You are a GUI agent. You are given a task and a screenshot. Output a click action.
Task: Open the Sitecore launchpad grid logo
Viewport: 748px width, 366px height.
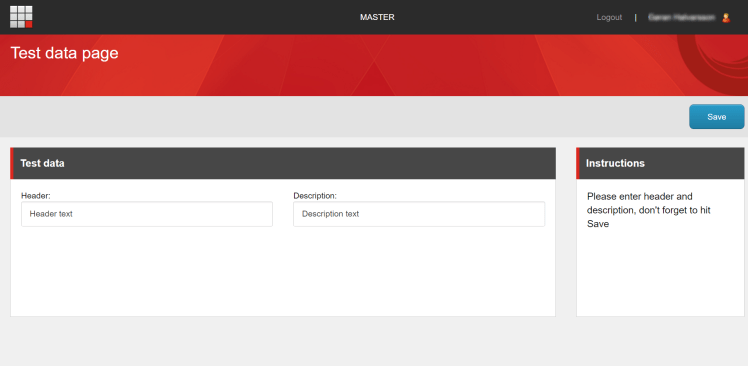(21, 17)
